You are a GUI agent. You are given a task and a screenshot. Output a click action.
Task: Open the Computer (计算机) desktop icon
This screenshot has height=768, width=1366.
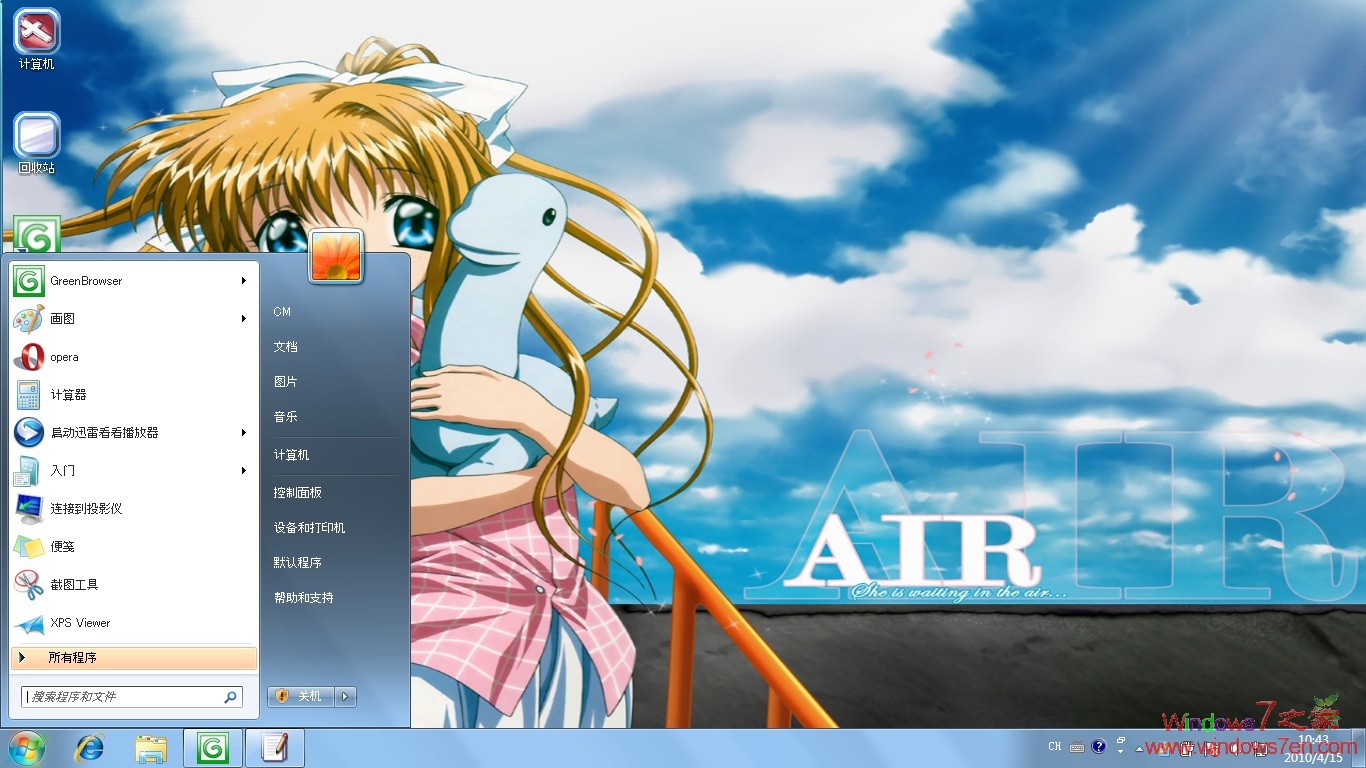tap(37, 40)
